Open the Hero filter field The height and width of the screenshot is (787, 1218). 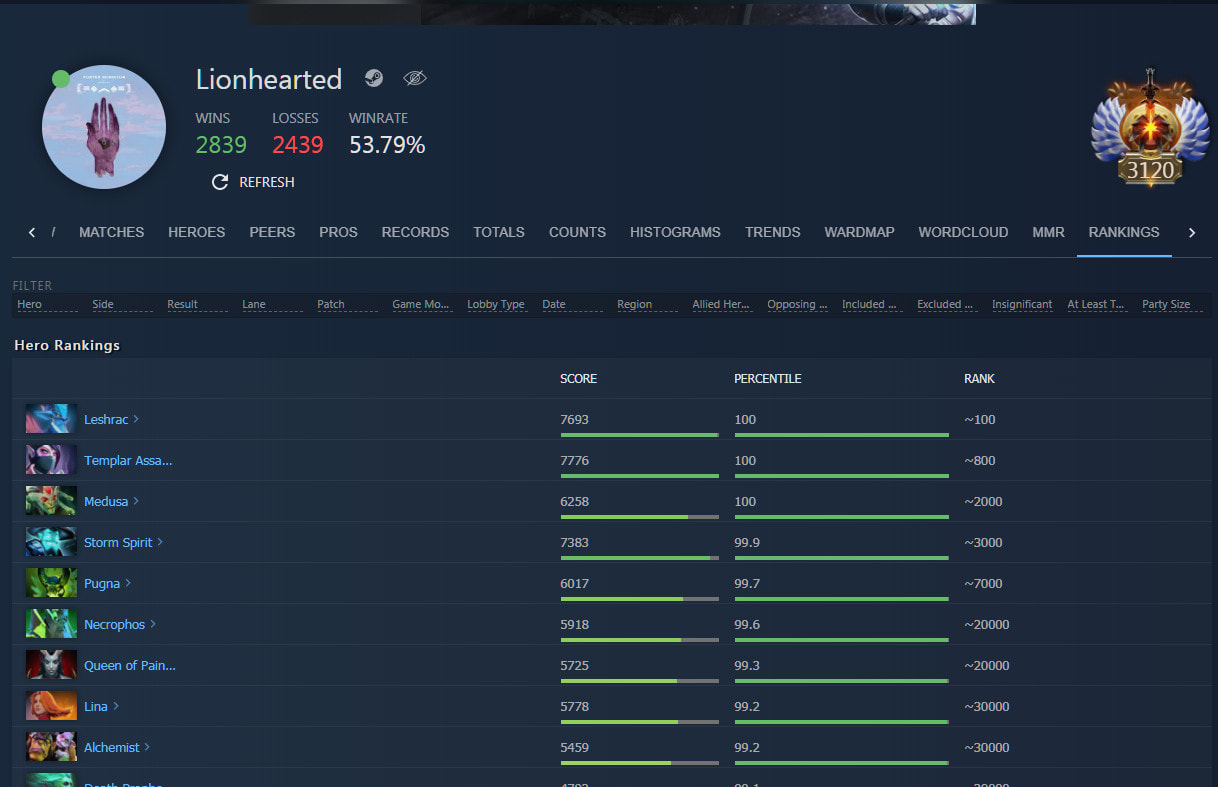(x=48, y=304)
